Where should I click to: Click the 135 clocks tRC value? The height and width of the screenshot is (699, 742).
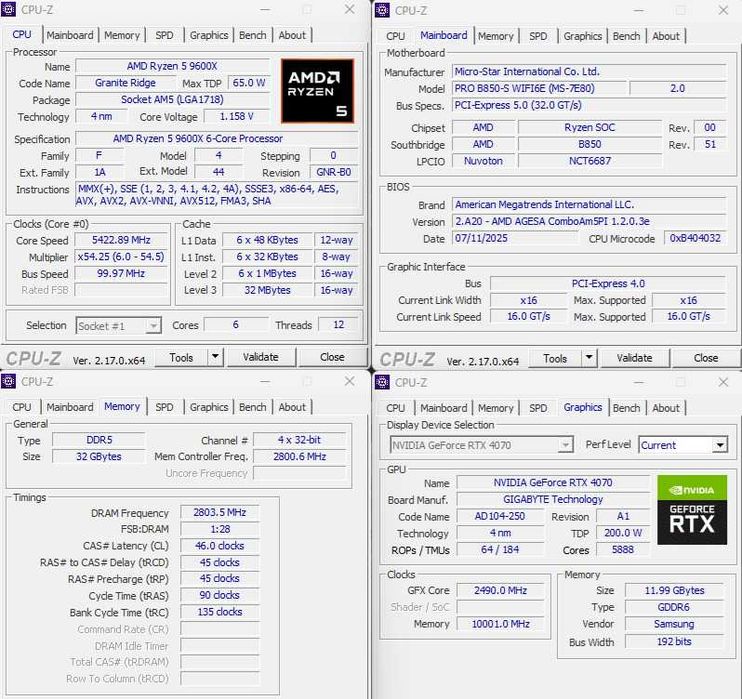[x=220, y=612]
